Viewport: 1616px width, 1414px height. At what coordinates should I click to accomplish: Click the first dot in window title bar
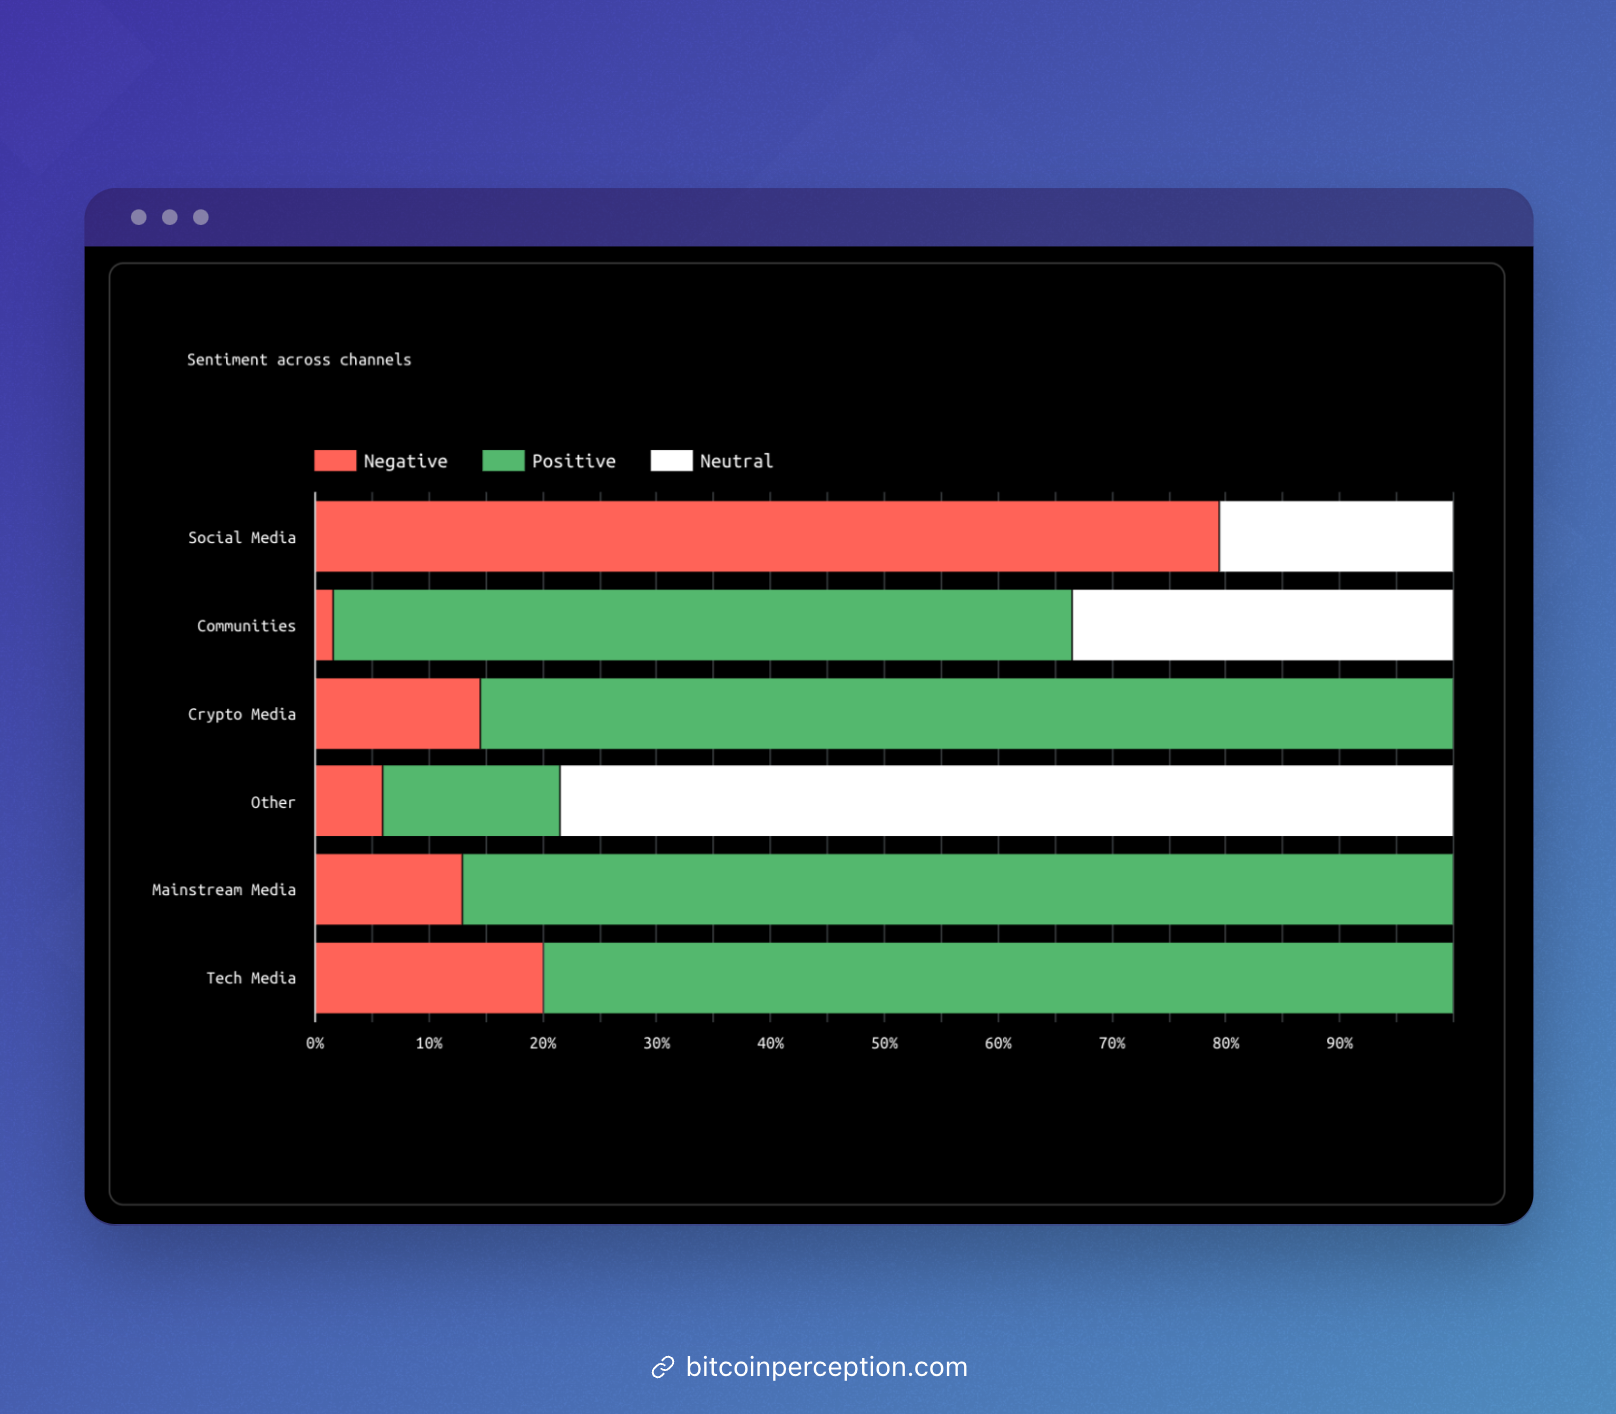pyautogui.click(x=139, y=217)
